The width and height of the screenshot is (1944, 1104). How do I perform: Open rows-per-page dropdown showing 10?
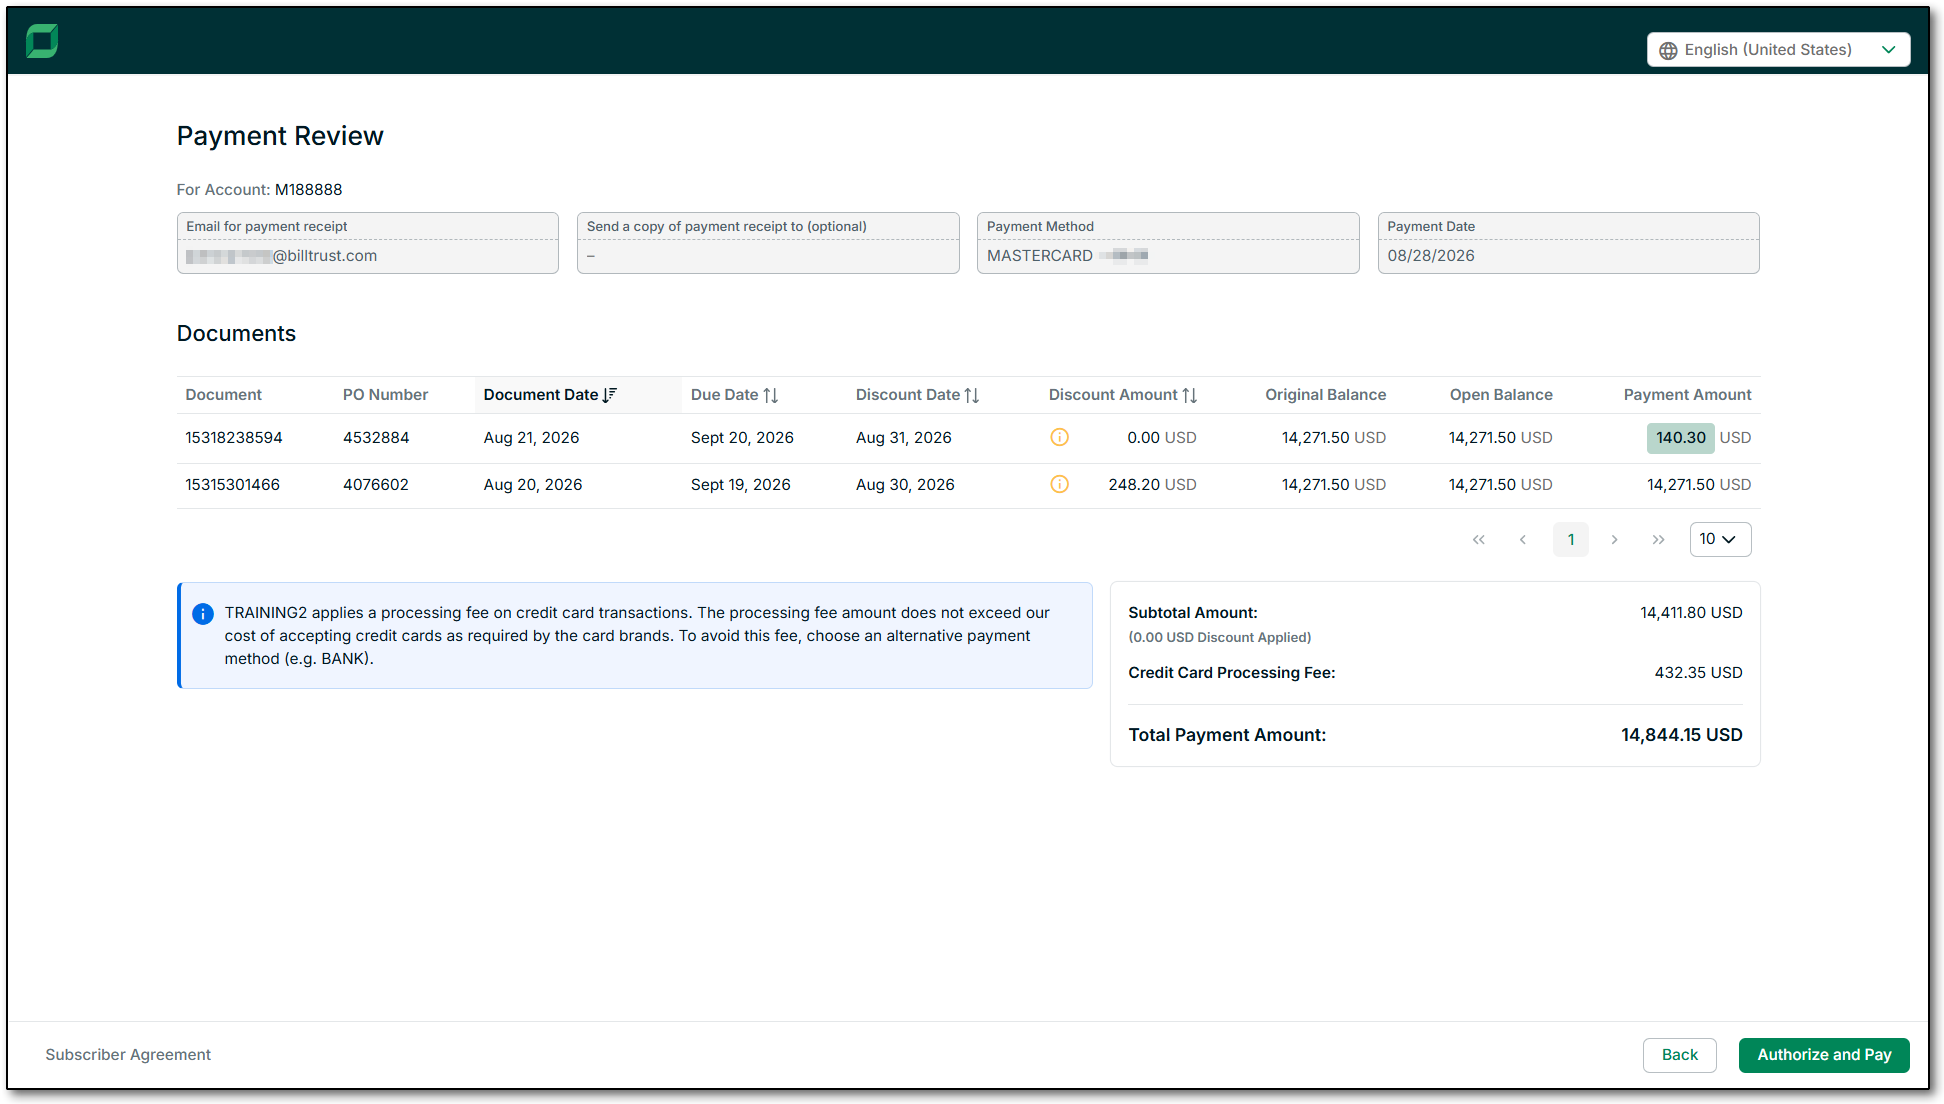(1720, 539)
